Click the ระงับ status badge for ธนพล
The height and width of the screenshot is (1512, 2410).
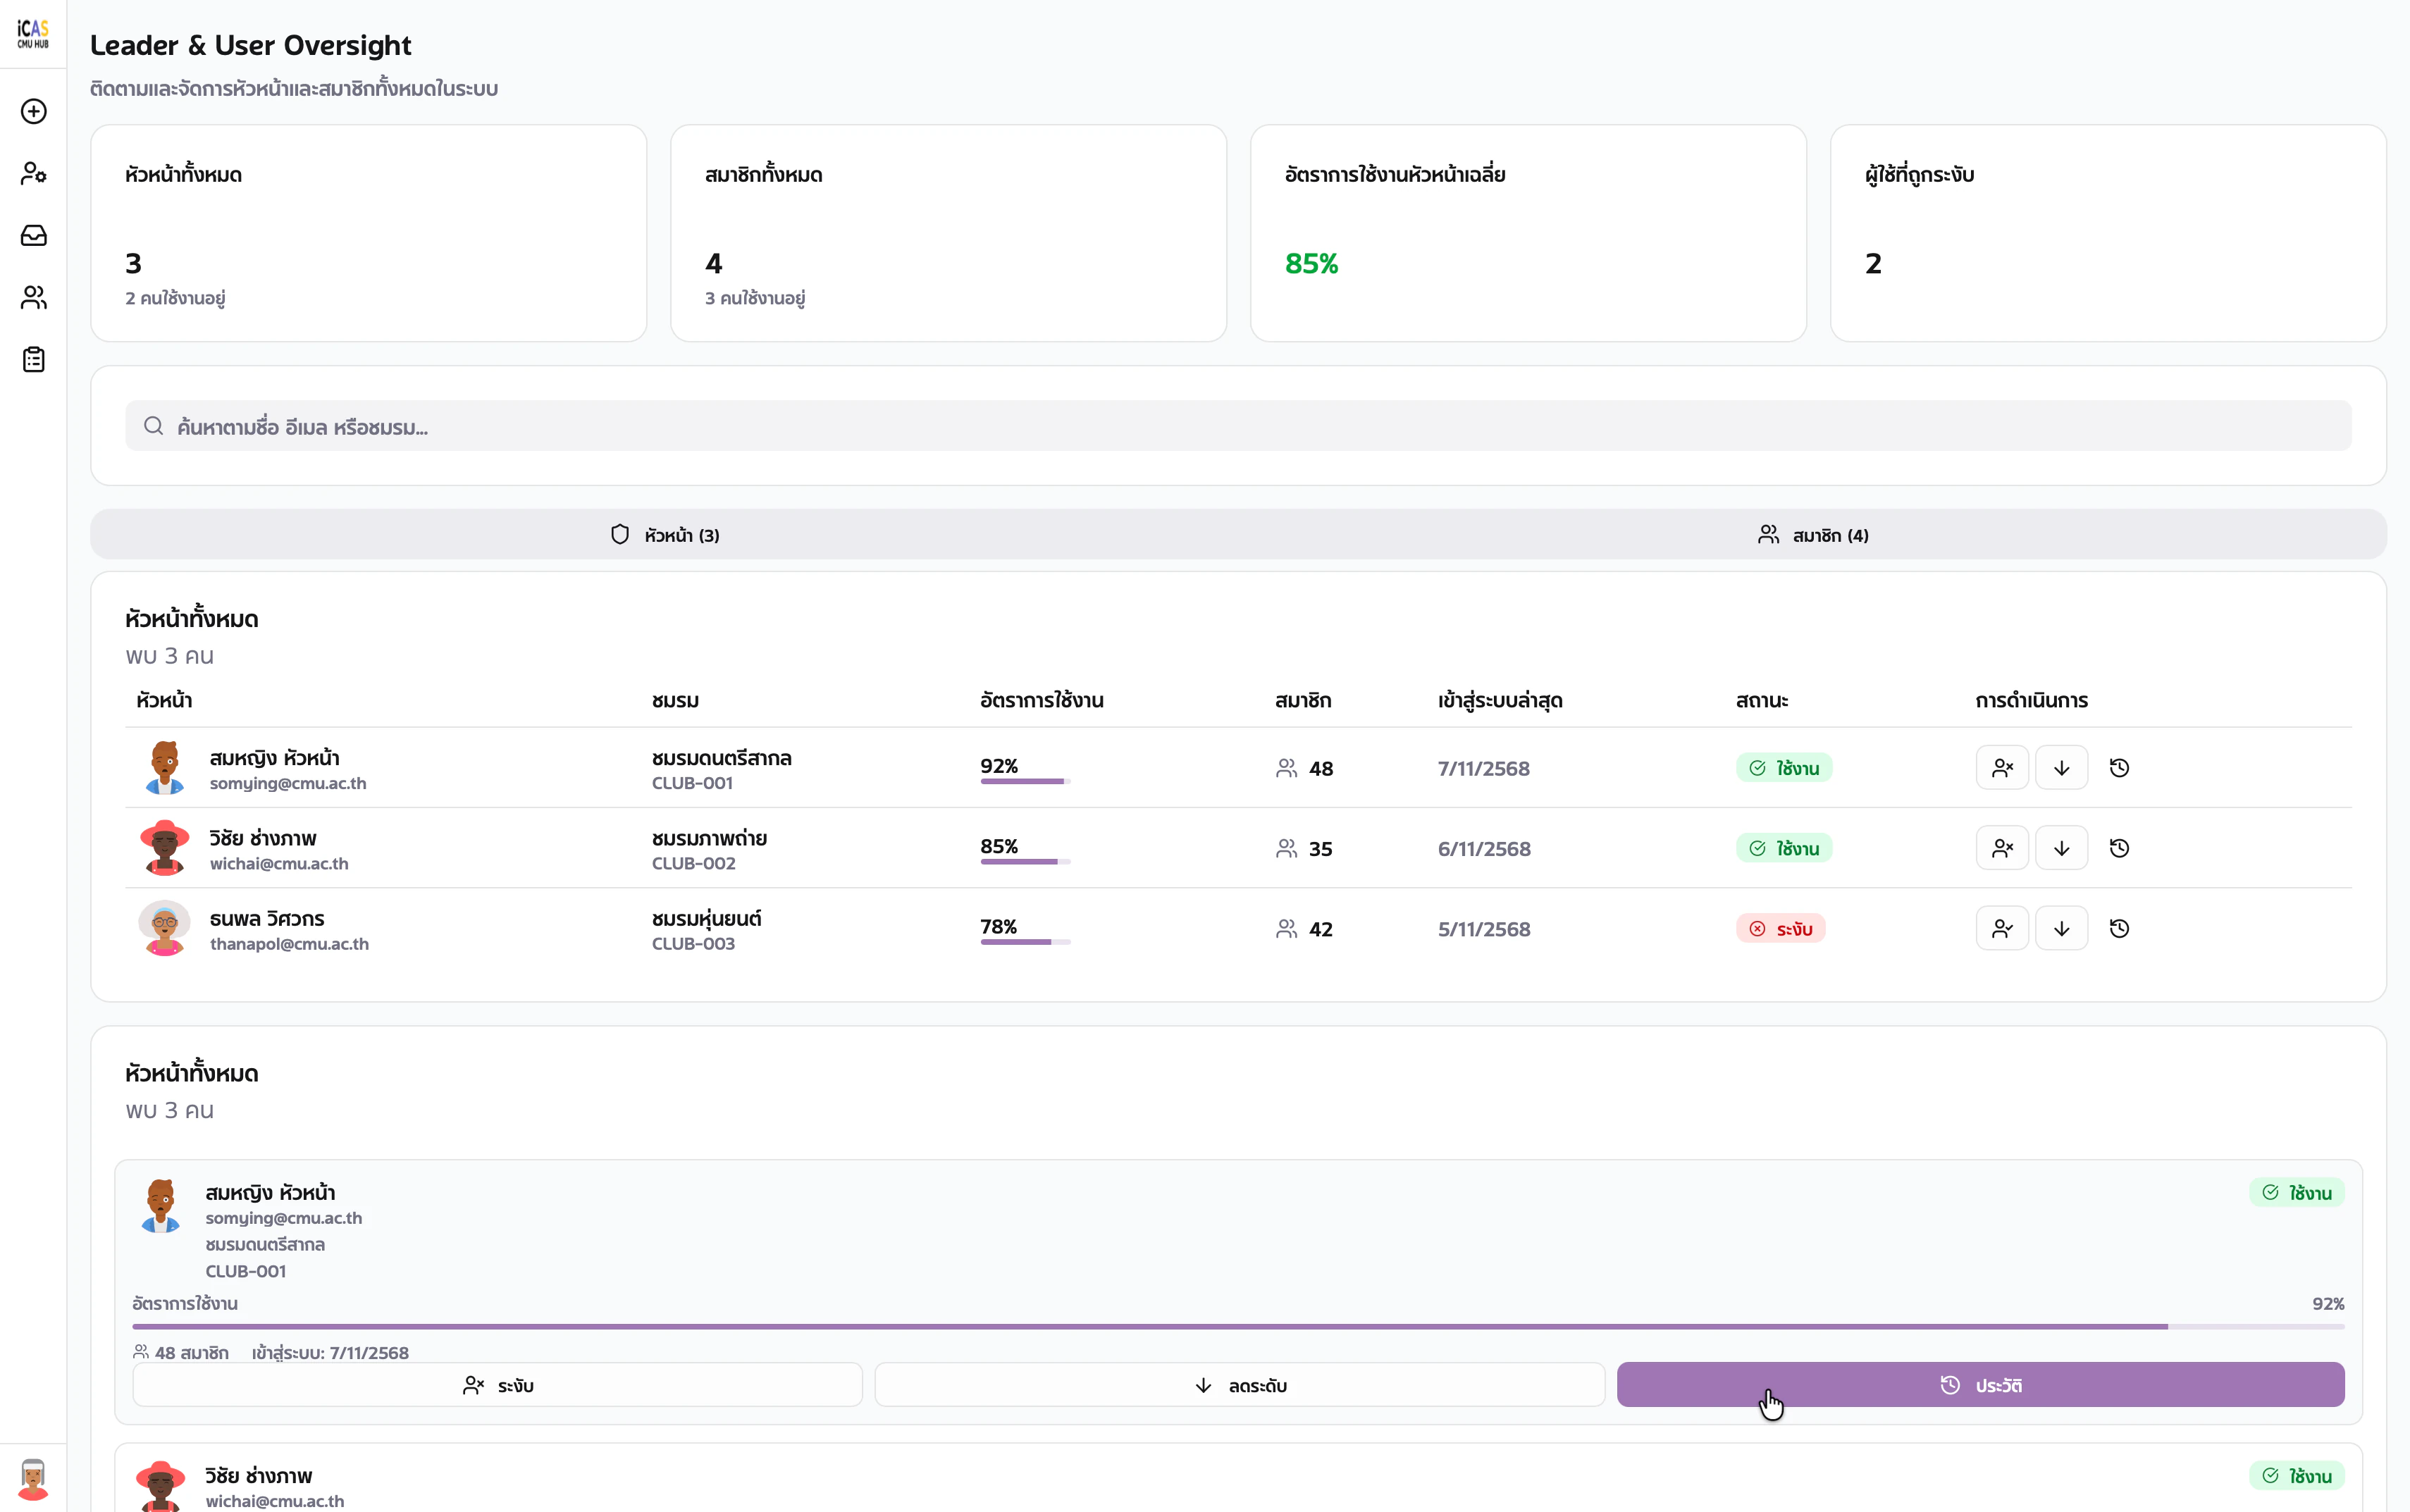tap(1780, 929)
